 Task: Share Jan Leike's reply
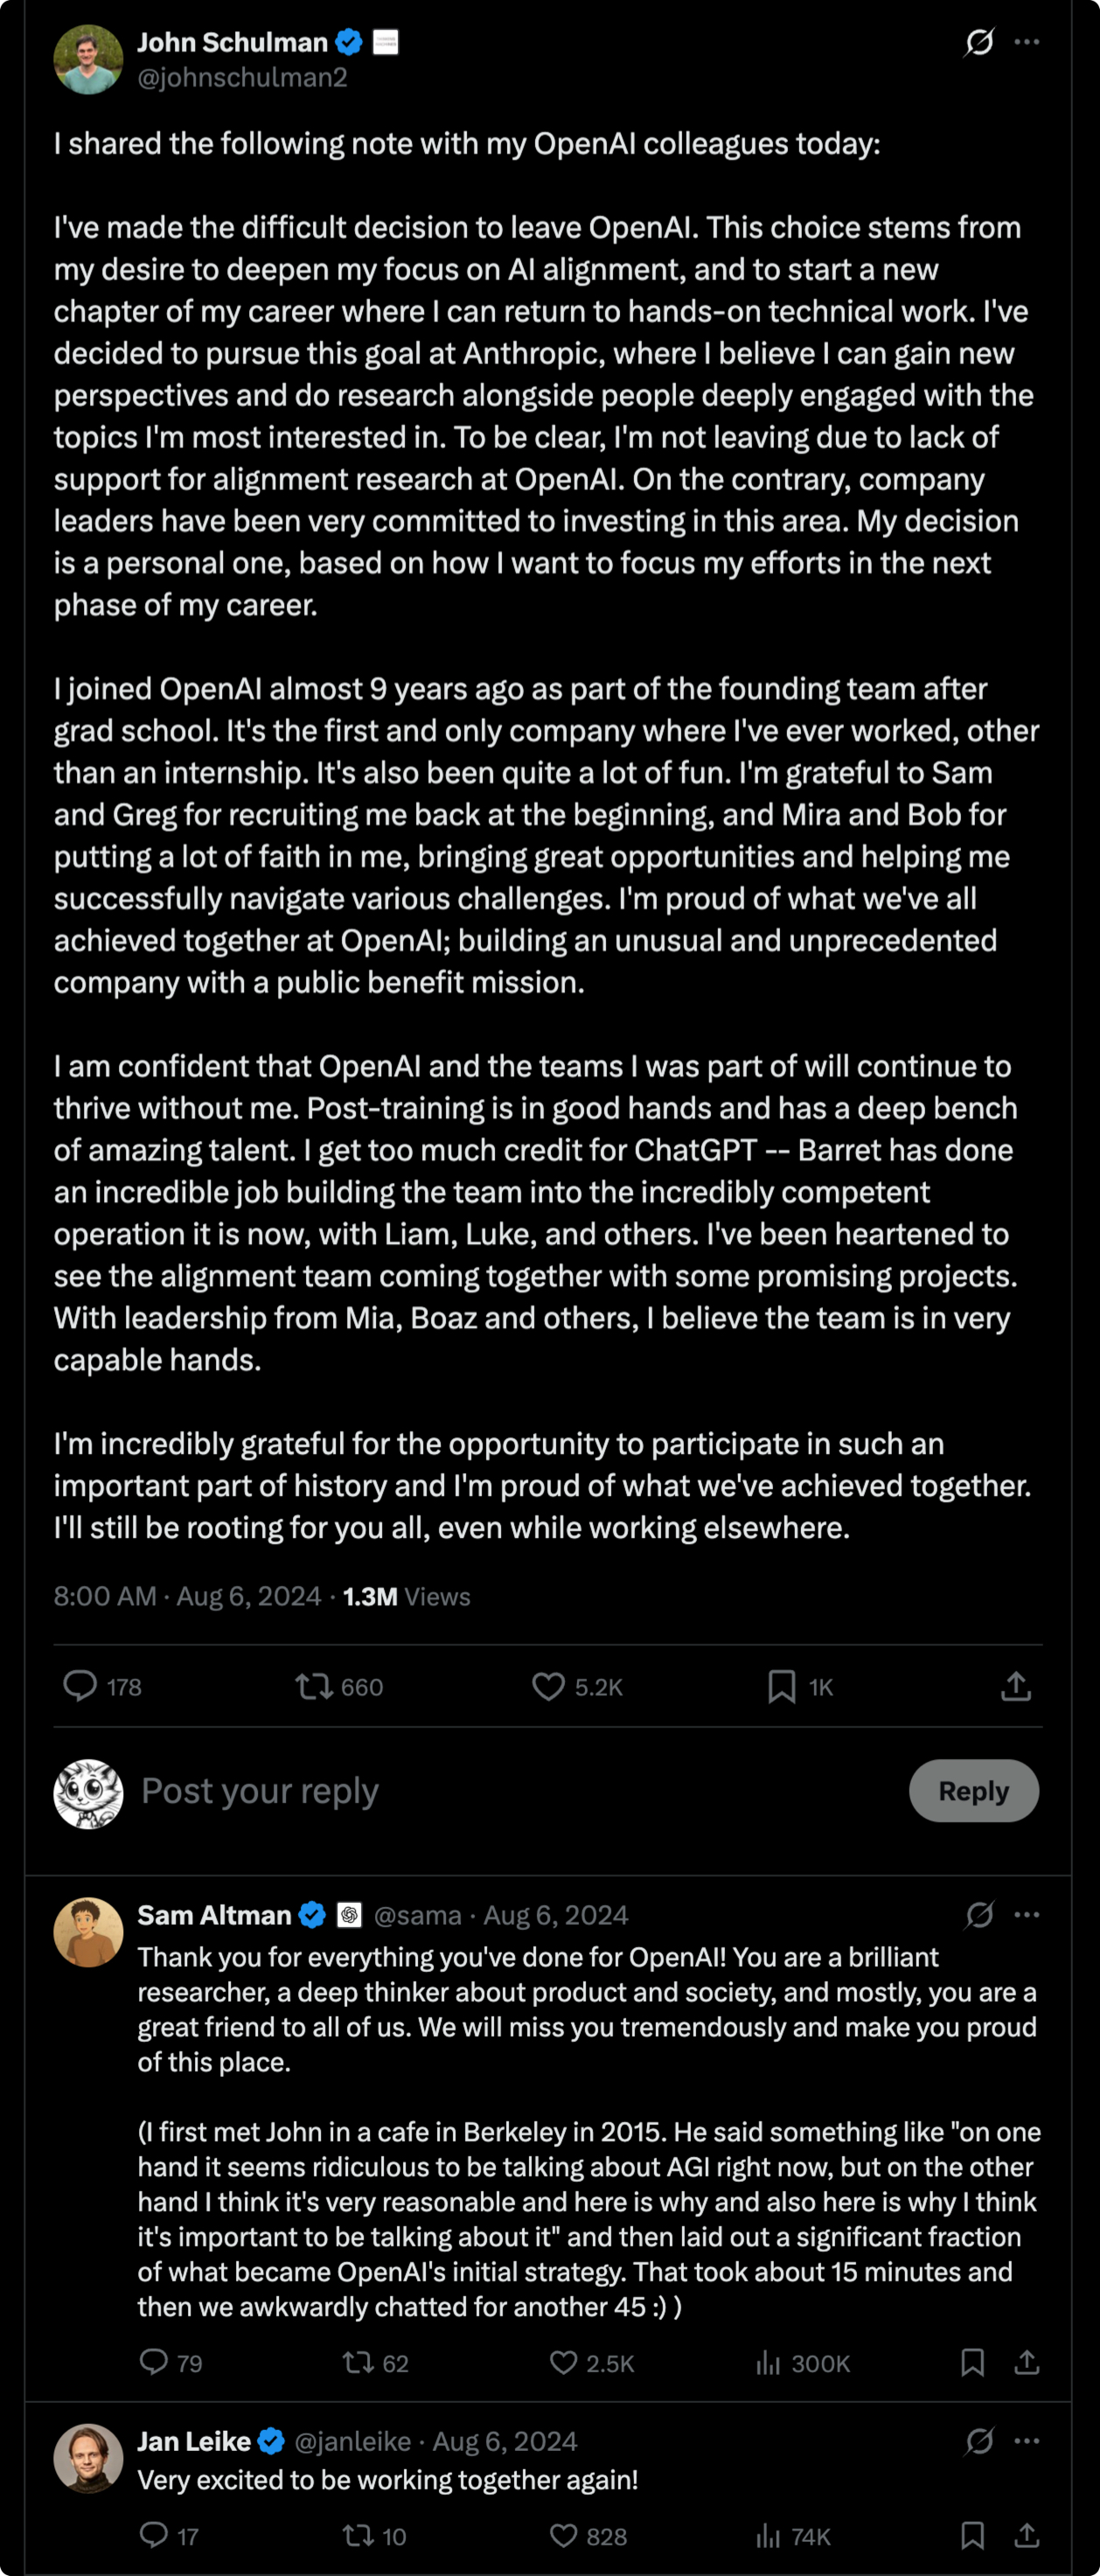click(1027, 2535)
